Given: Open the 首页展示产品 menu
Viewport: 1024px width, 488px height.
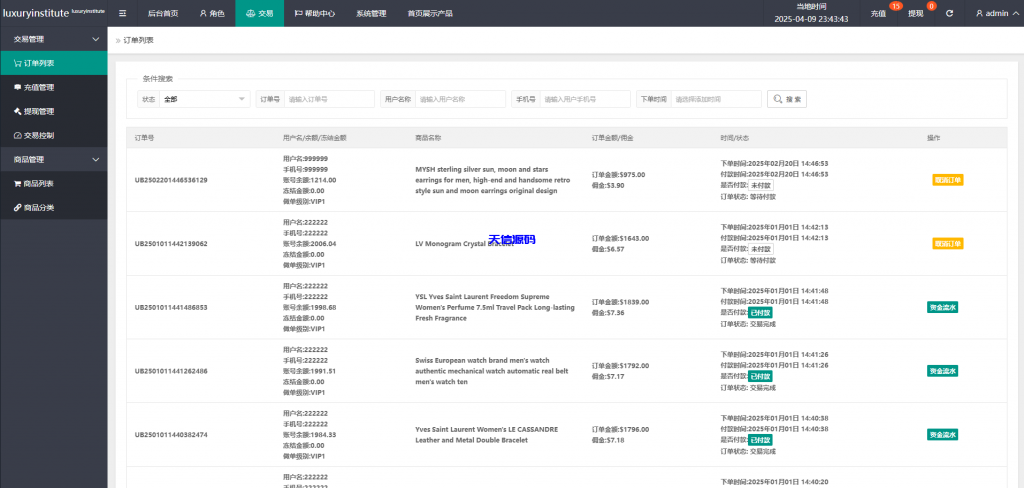Looking at the screenshot, I should [430, 13].
